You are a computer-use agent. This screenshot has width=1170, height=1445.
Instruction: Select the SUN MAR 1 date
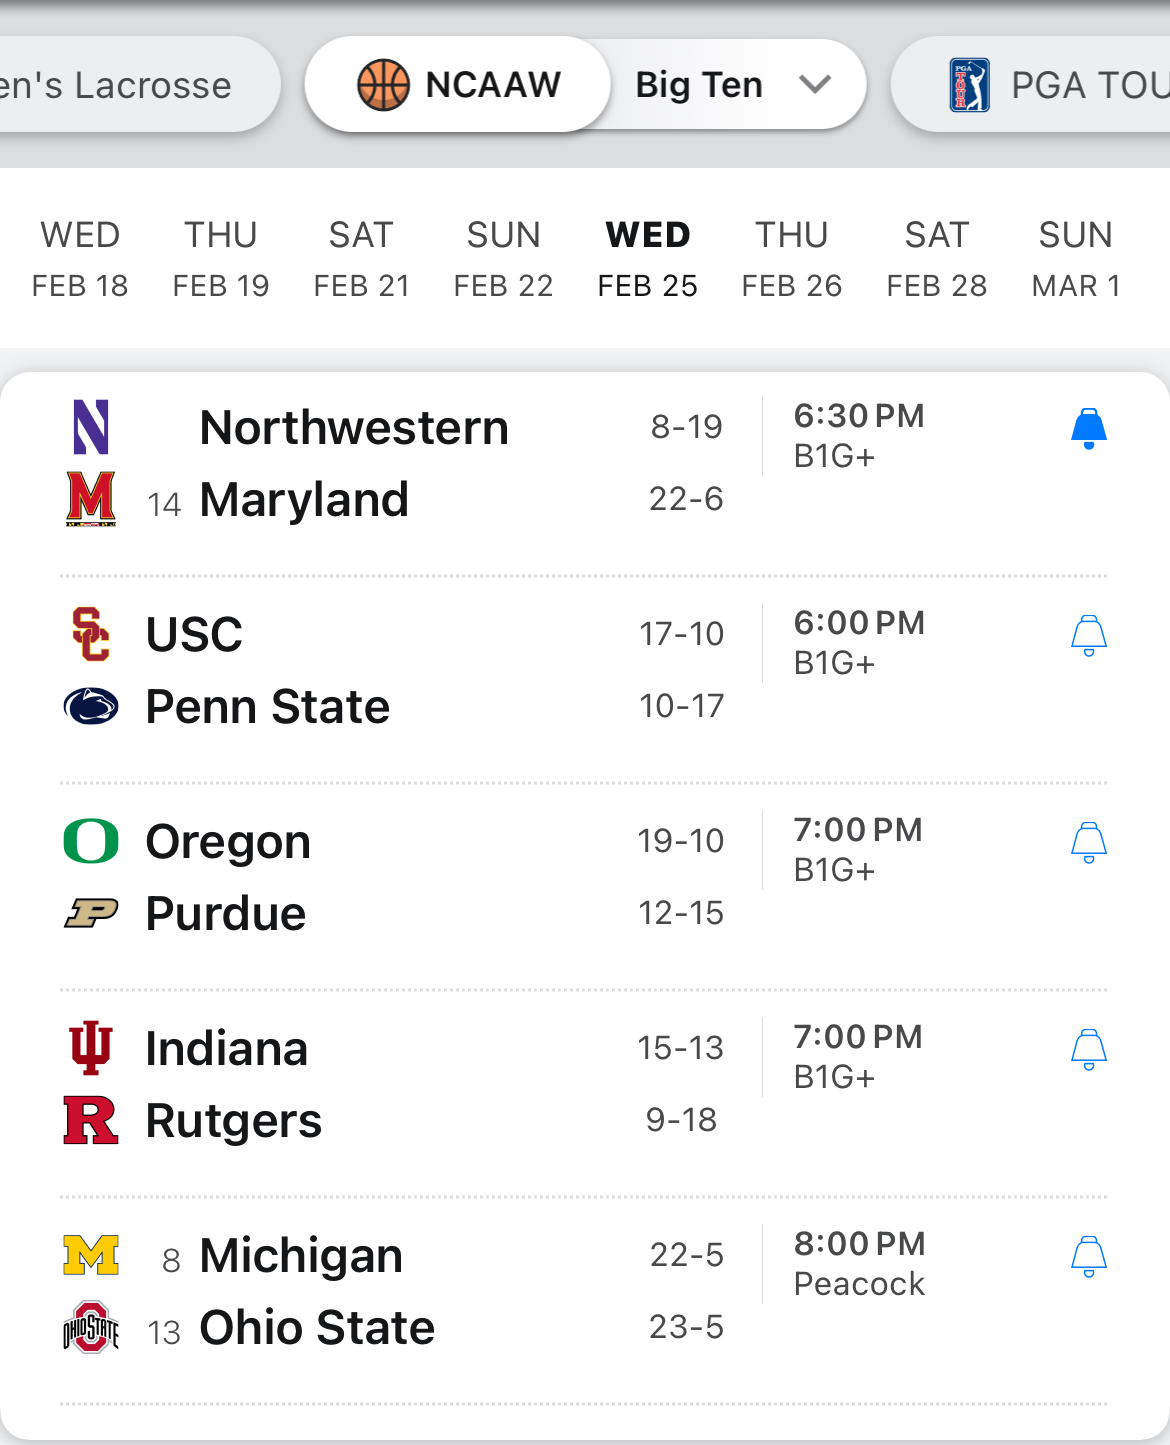pos(1075,259)
